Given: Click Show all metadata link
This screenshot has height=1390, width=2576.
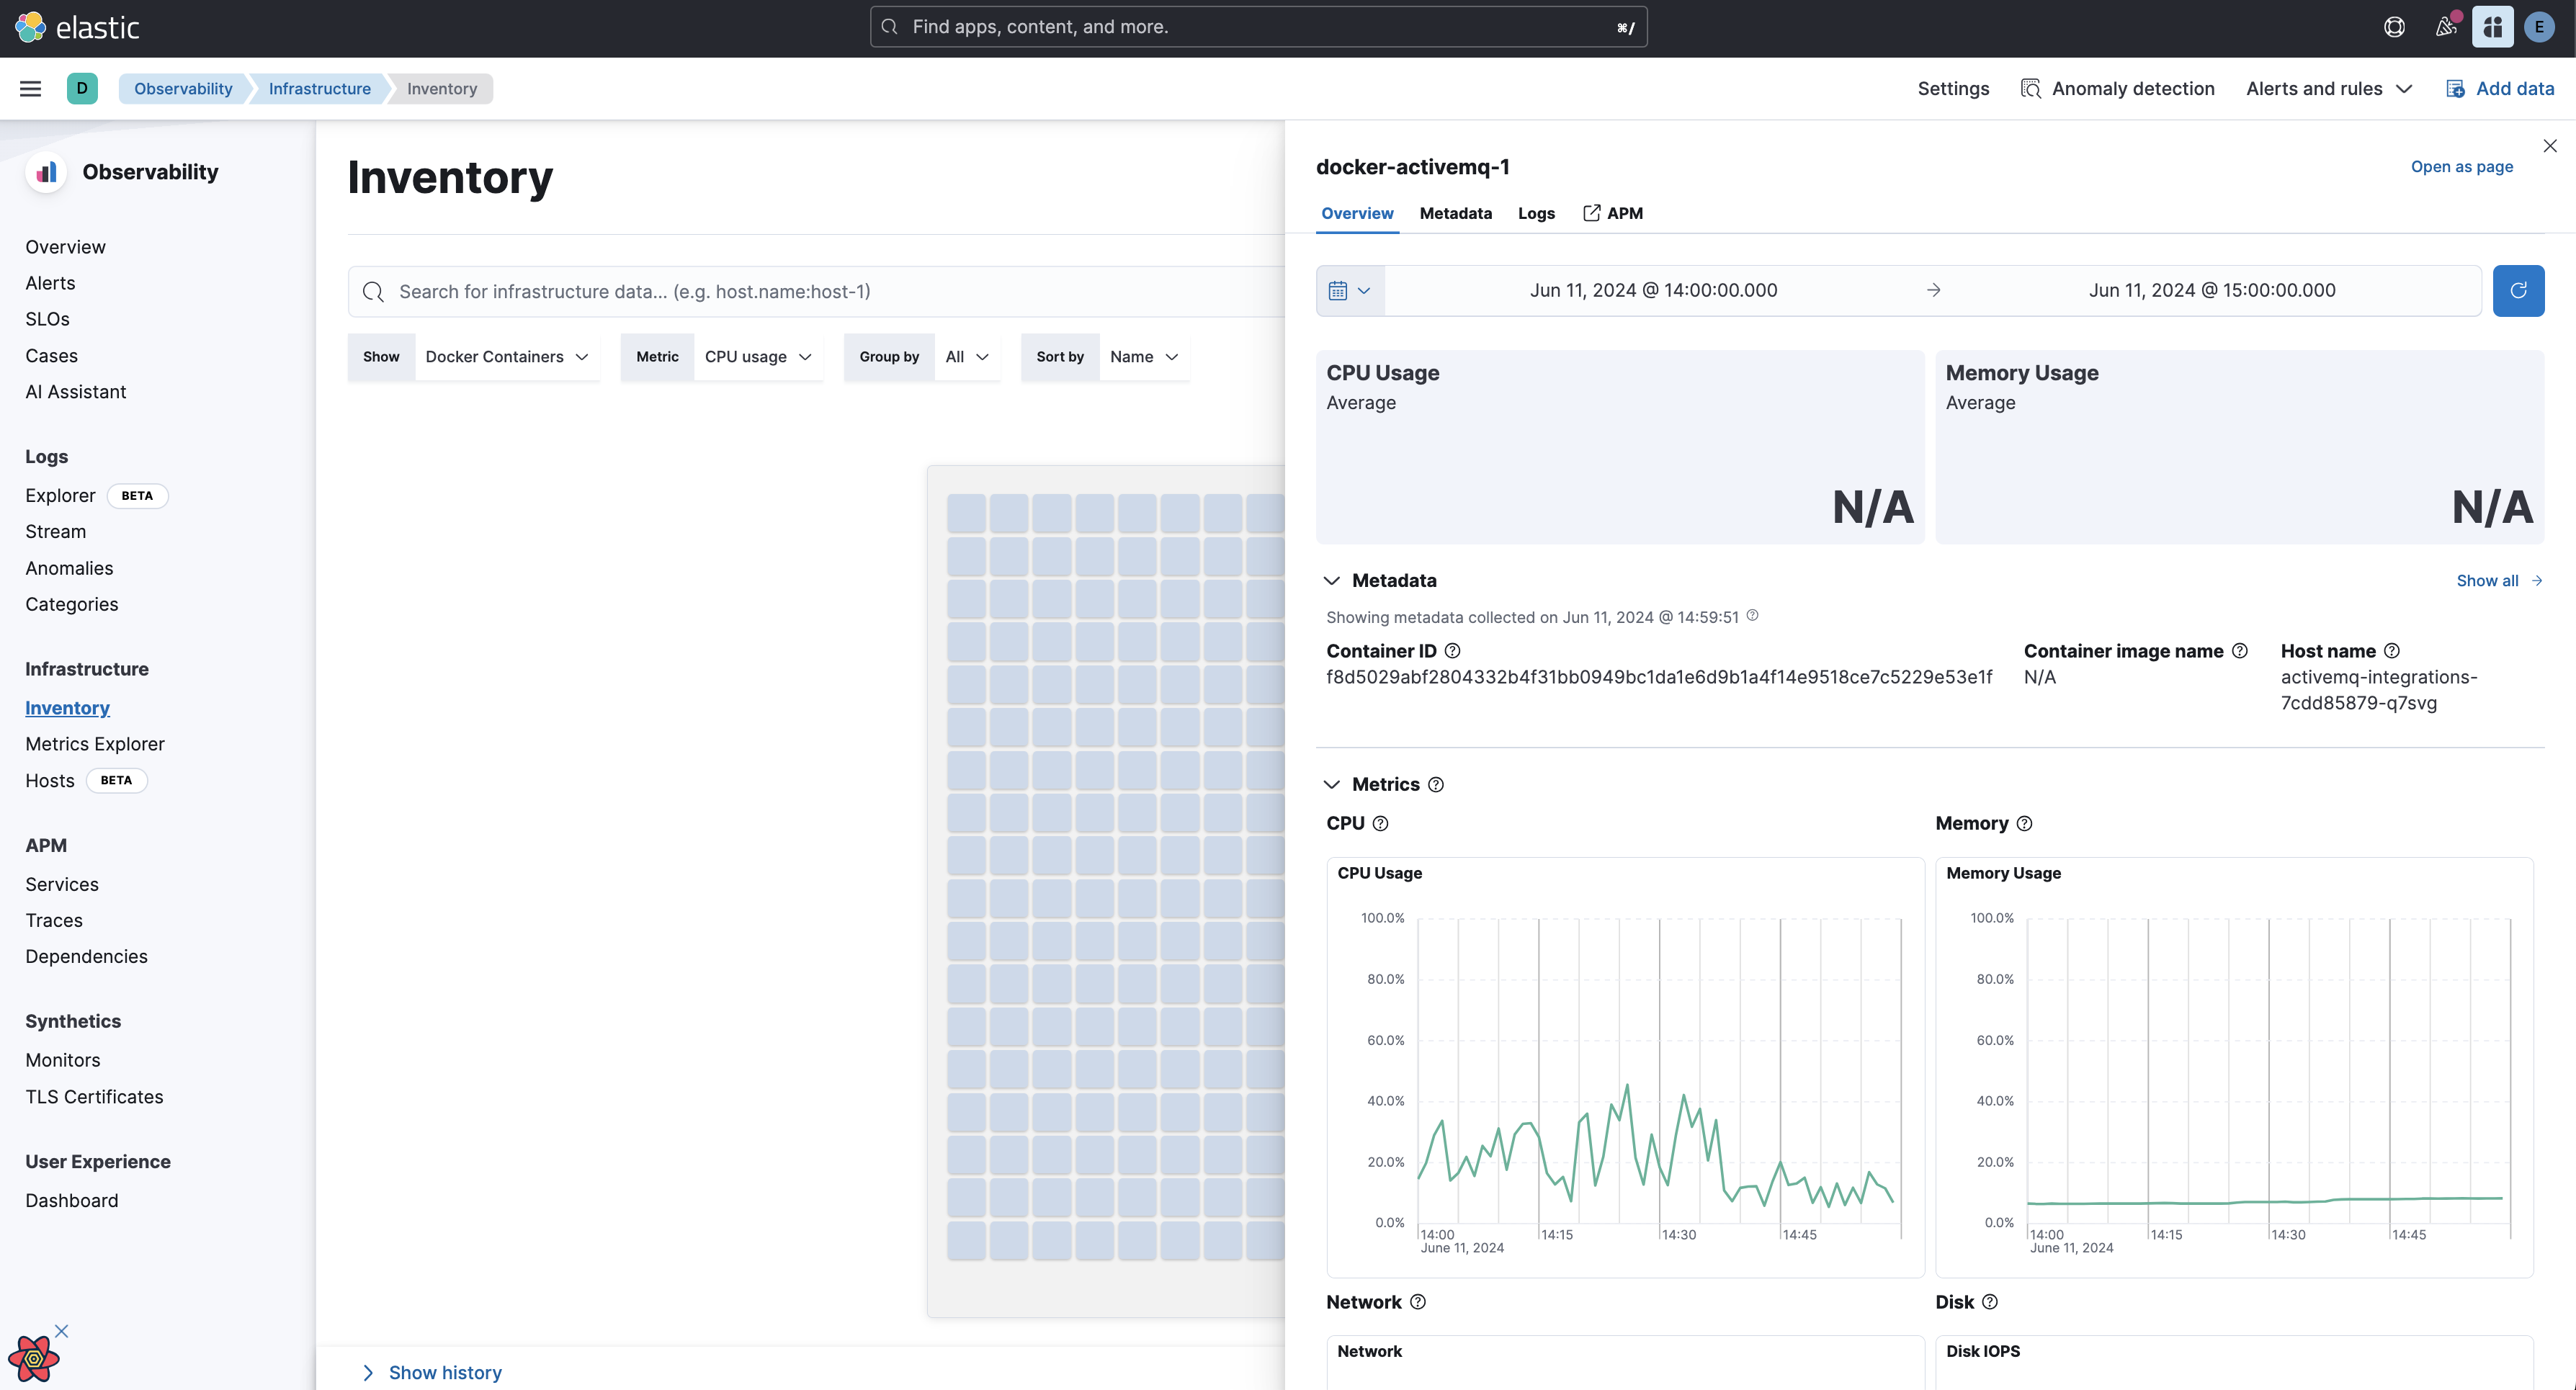Looking at the screenshot, I should (x=2498, y=581).
